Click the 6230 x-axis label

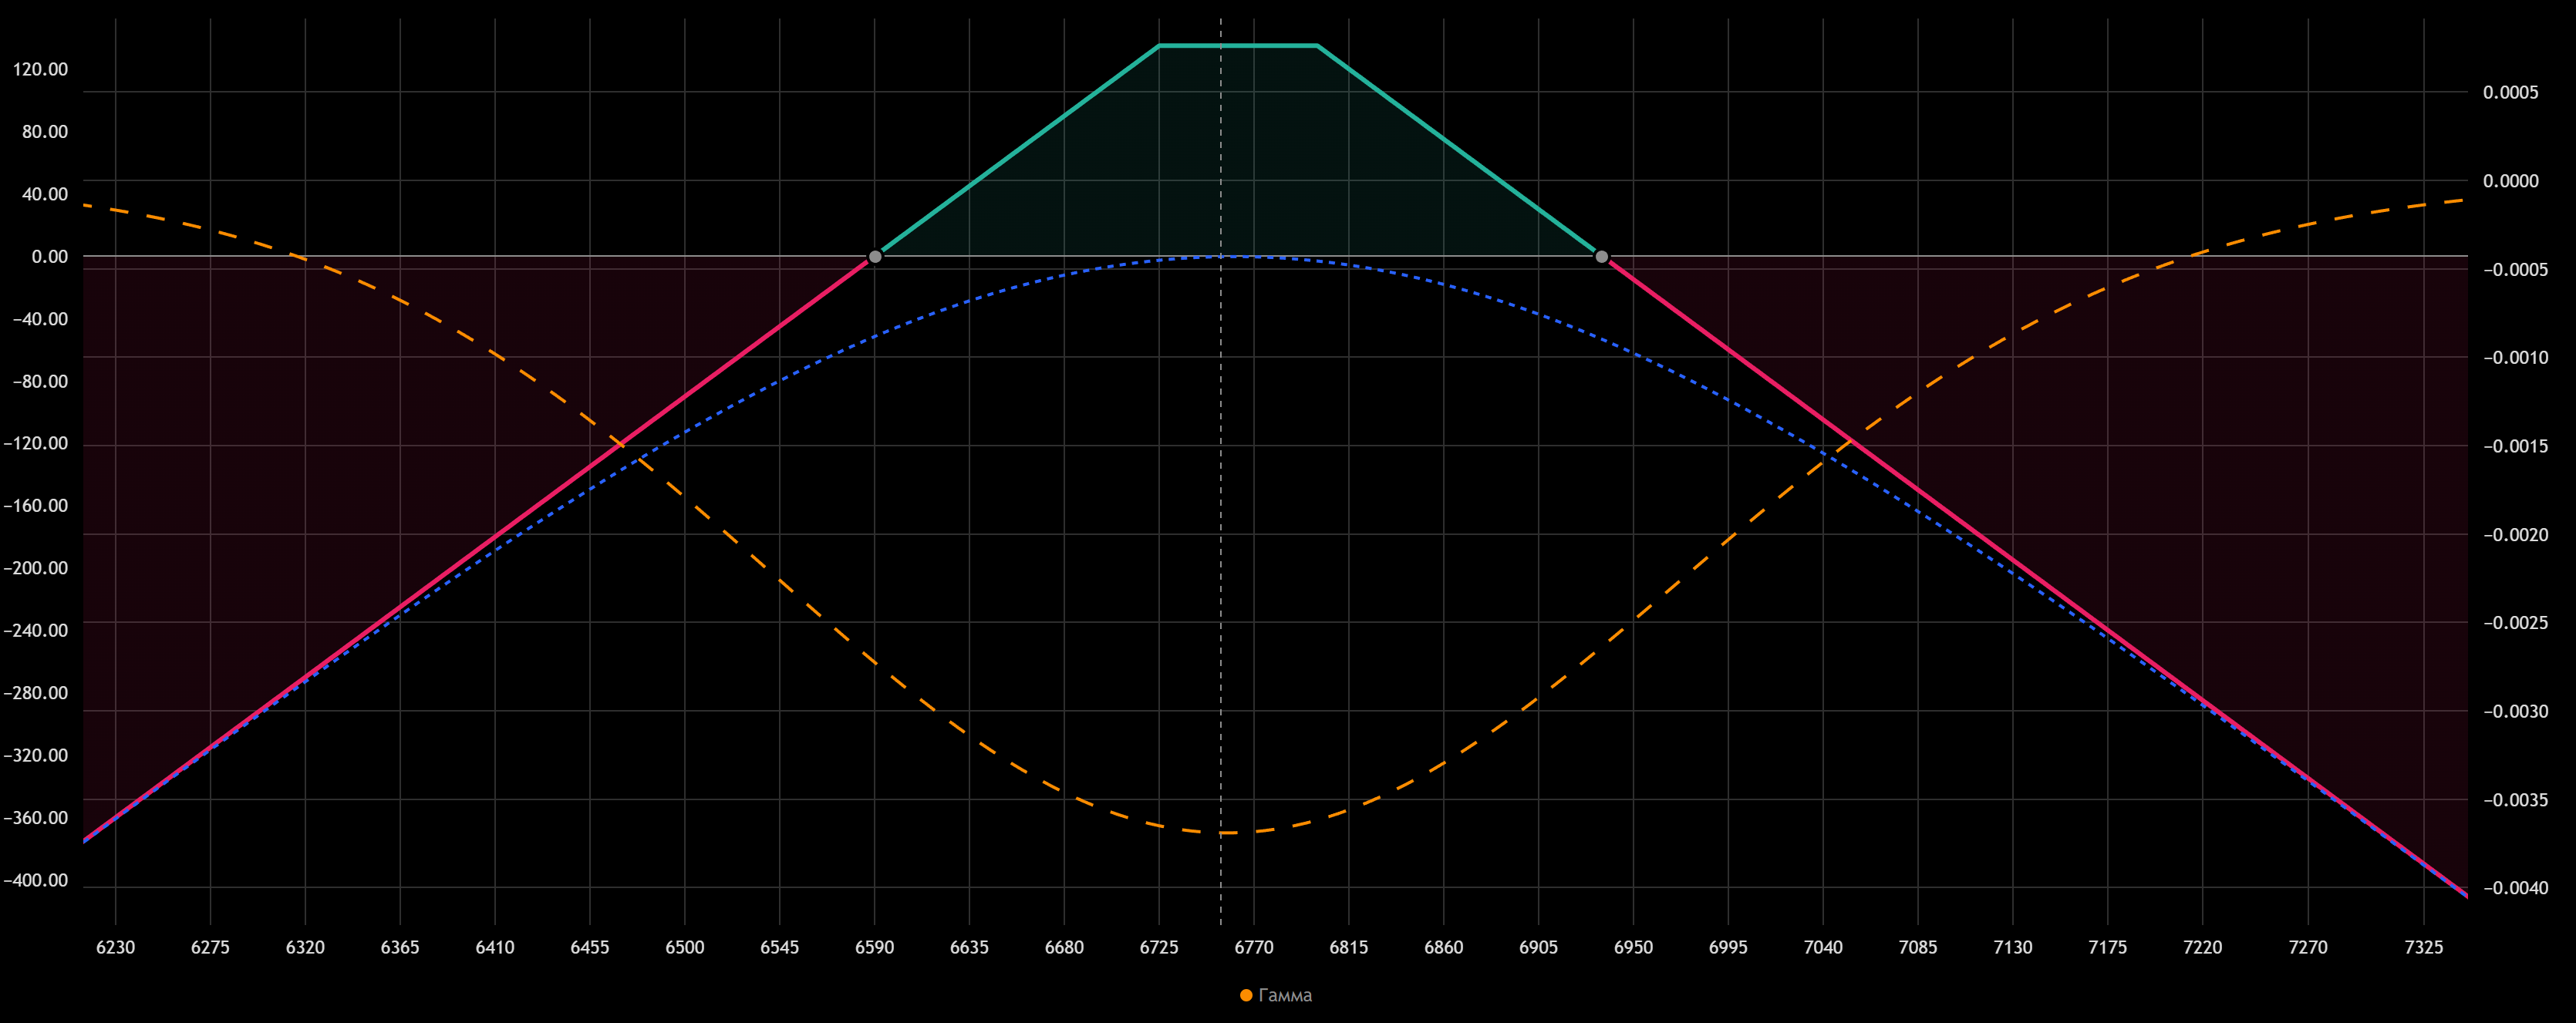click(x=115, y=947)
